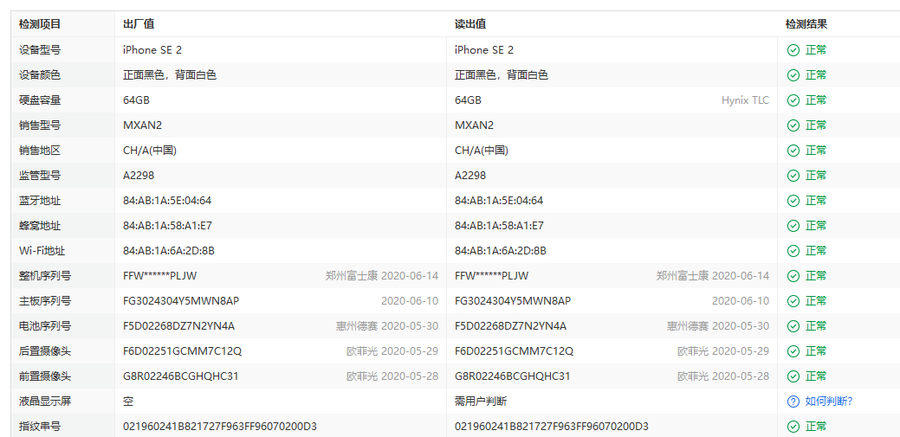Click the green check icon in 销售型号 row

(793, 125)
